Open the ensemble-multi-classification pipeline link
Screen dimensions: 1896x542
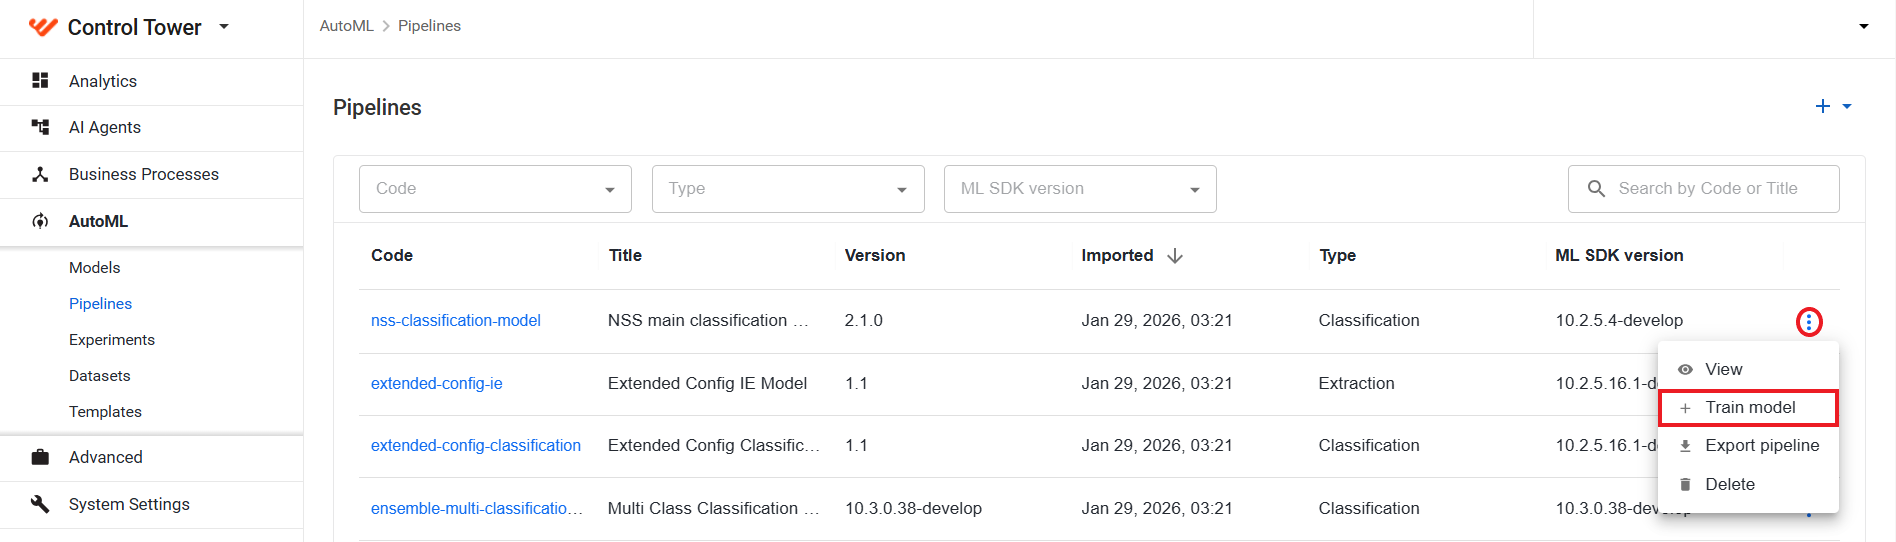(477, 508)
